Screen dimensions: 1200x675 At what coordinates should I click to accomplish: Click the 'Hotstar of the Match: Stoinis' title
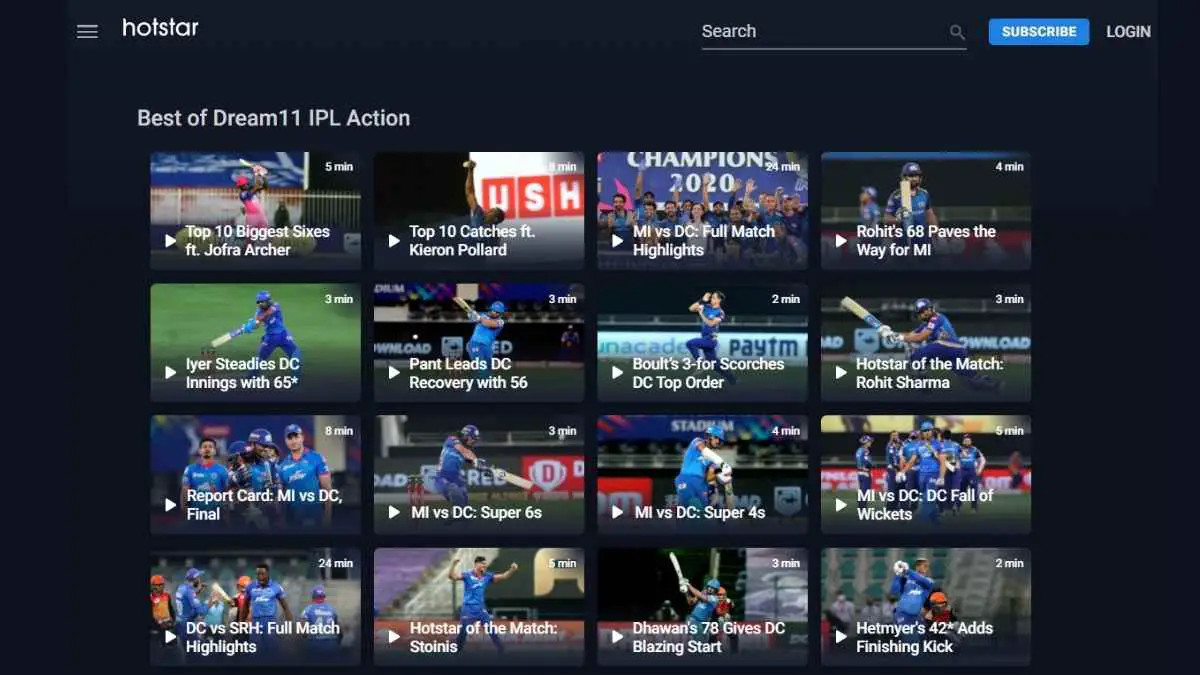point(484,637)
